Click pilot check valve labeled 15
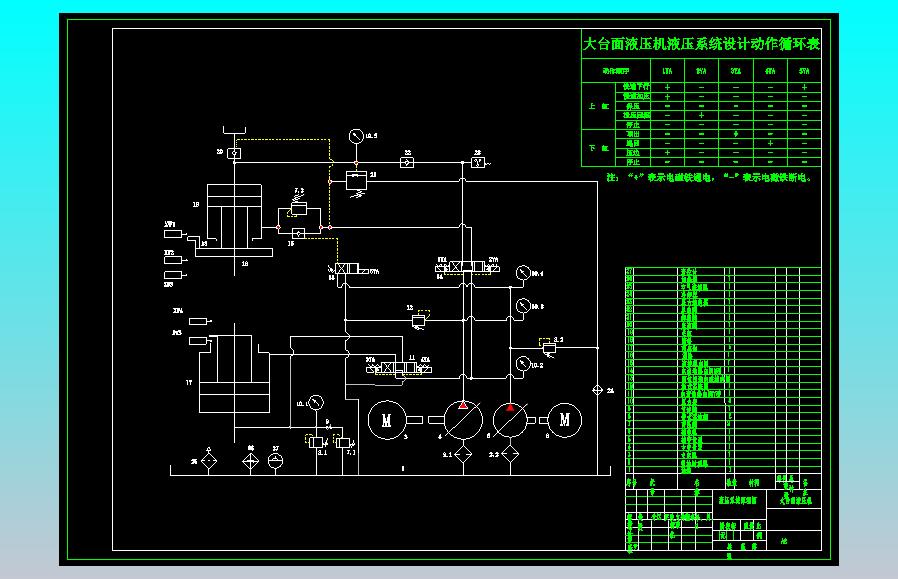The image size is (898, 579). coord(298,233)
